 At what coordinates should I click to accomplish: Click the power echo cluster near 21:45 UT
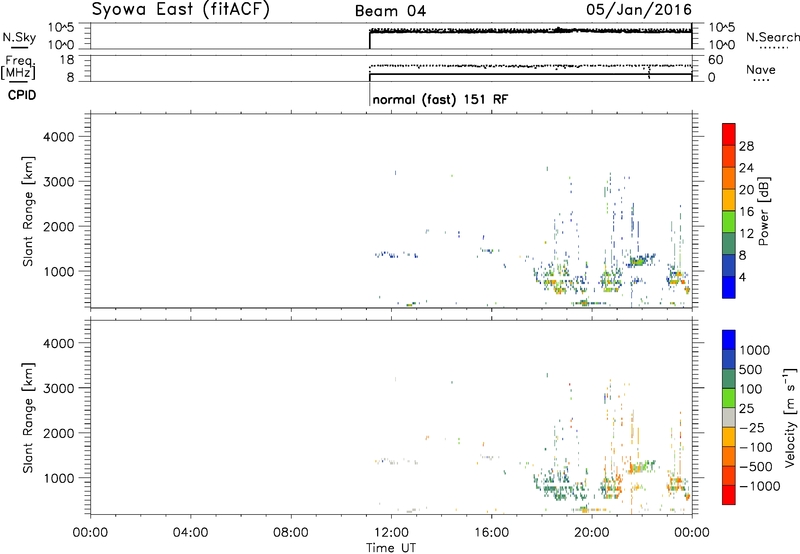click(x=641, y=260)
